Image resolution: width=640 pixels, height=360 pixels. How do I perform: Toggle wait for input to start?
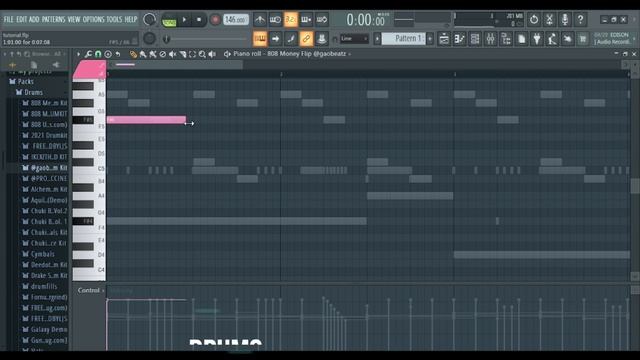click(275, 20)
